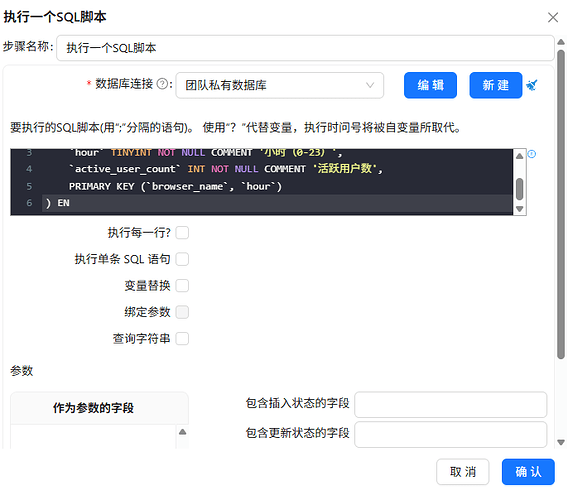Open the 团队私有数据库 connection dropdown
Image resolution: width=572 pixels, height=500 pixels.
[279, 85]
